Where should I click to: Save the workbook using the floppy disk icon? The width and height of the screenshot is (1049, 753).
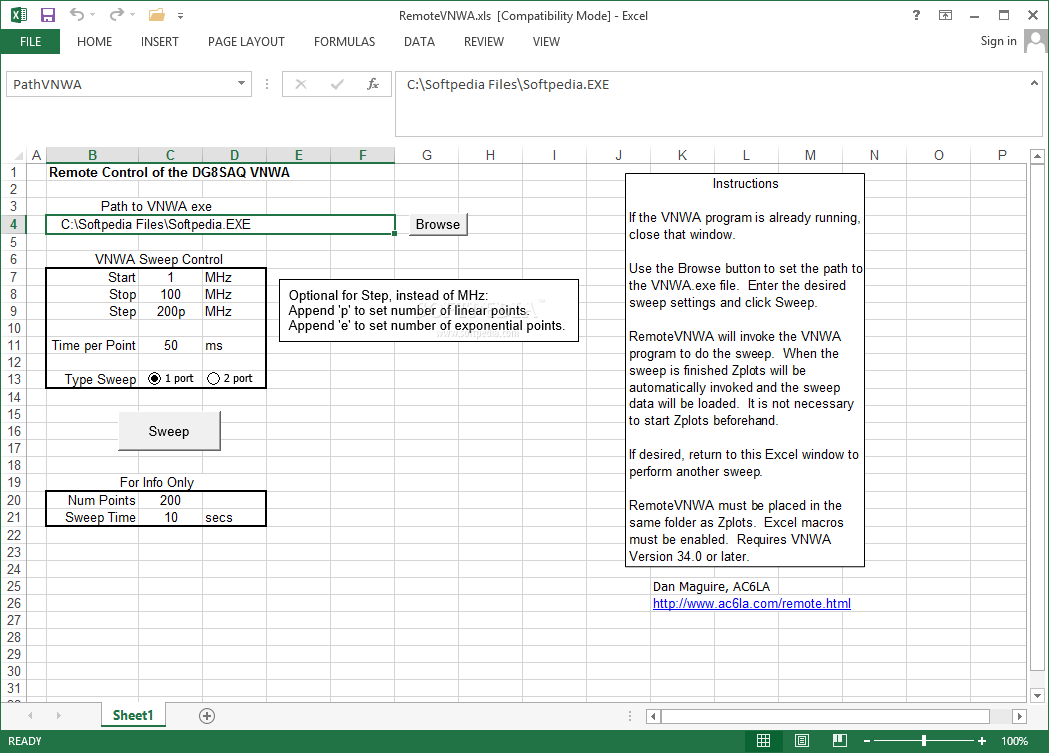(x=47, y=15)
